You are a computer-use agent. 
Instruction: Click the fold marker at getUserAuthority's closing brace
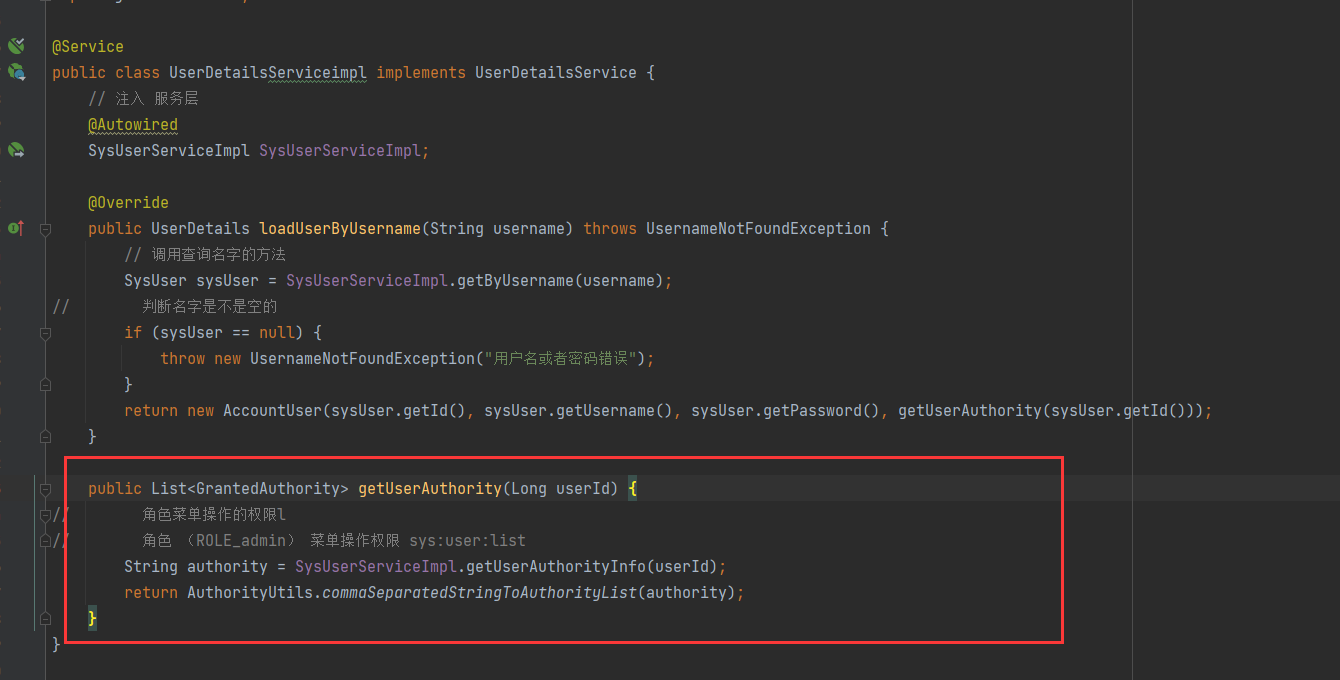pyautogui.click(x=45, y=619)
